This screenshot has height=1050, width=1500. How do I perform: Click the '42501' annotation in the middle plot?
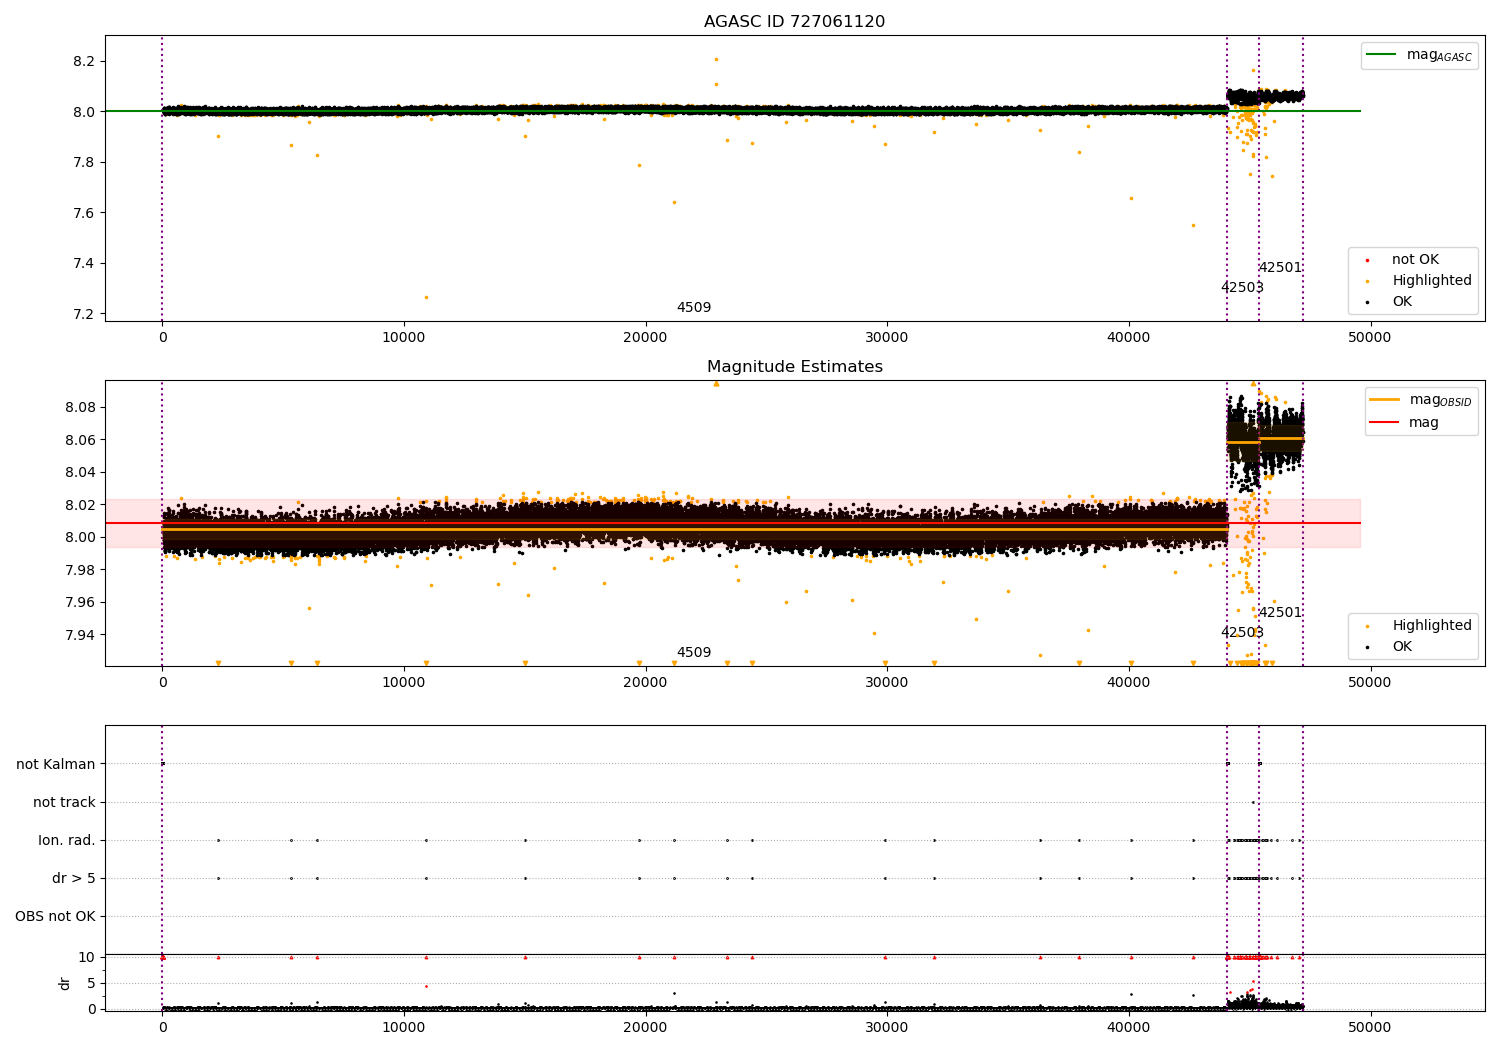[1280, 613]
